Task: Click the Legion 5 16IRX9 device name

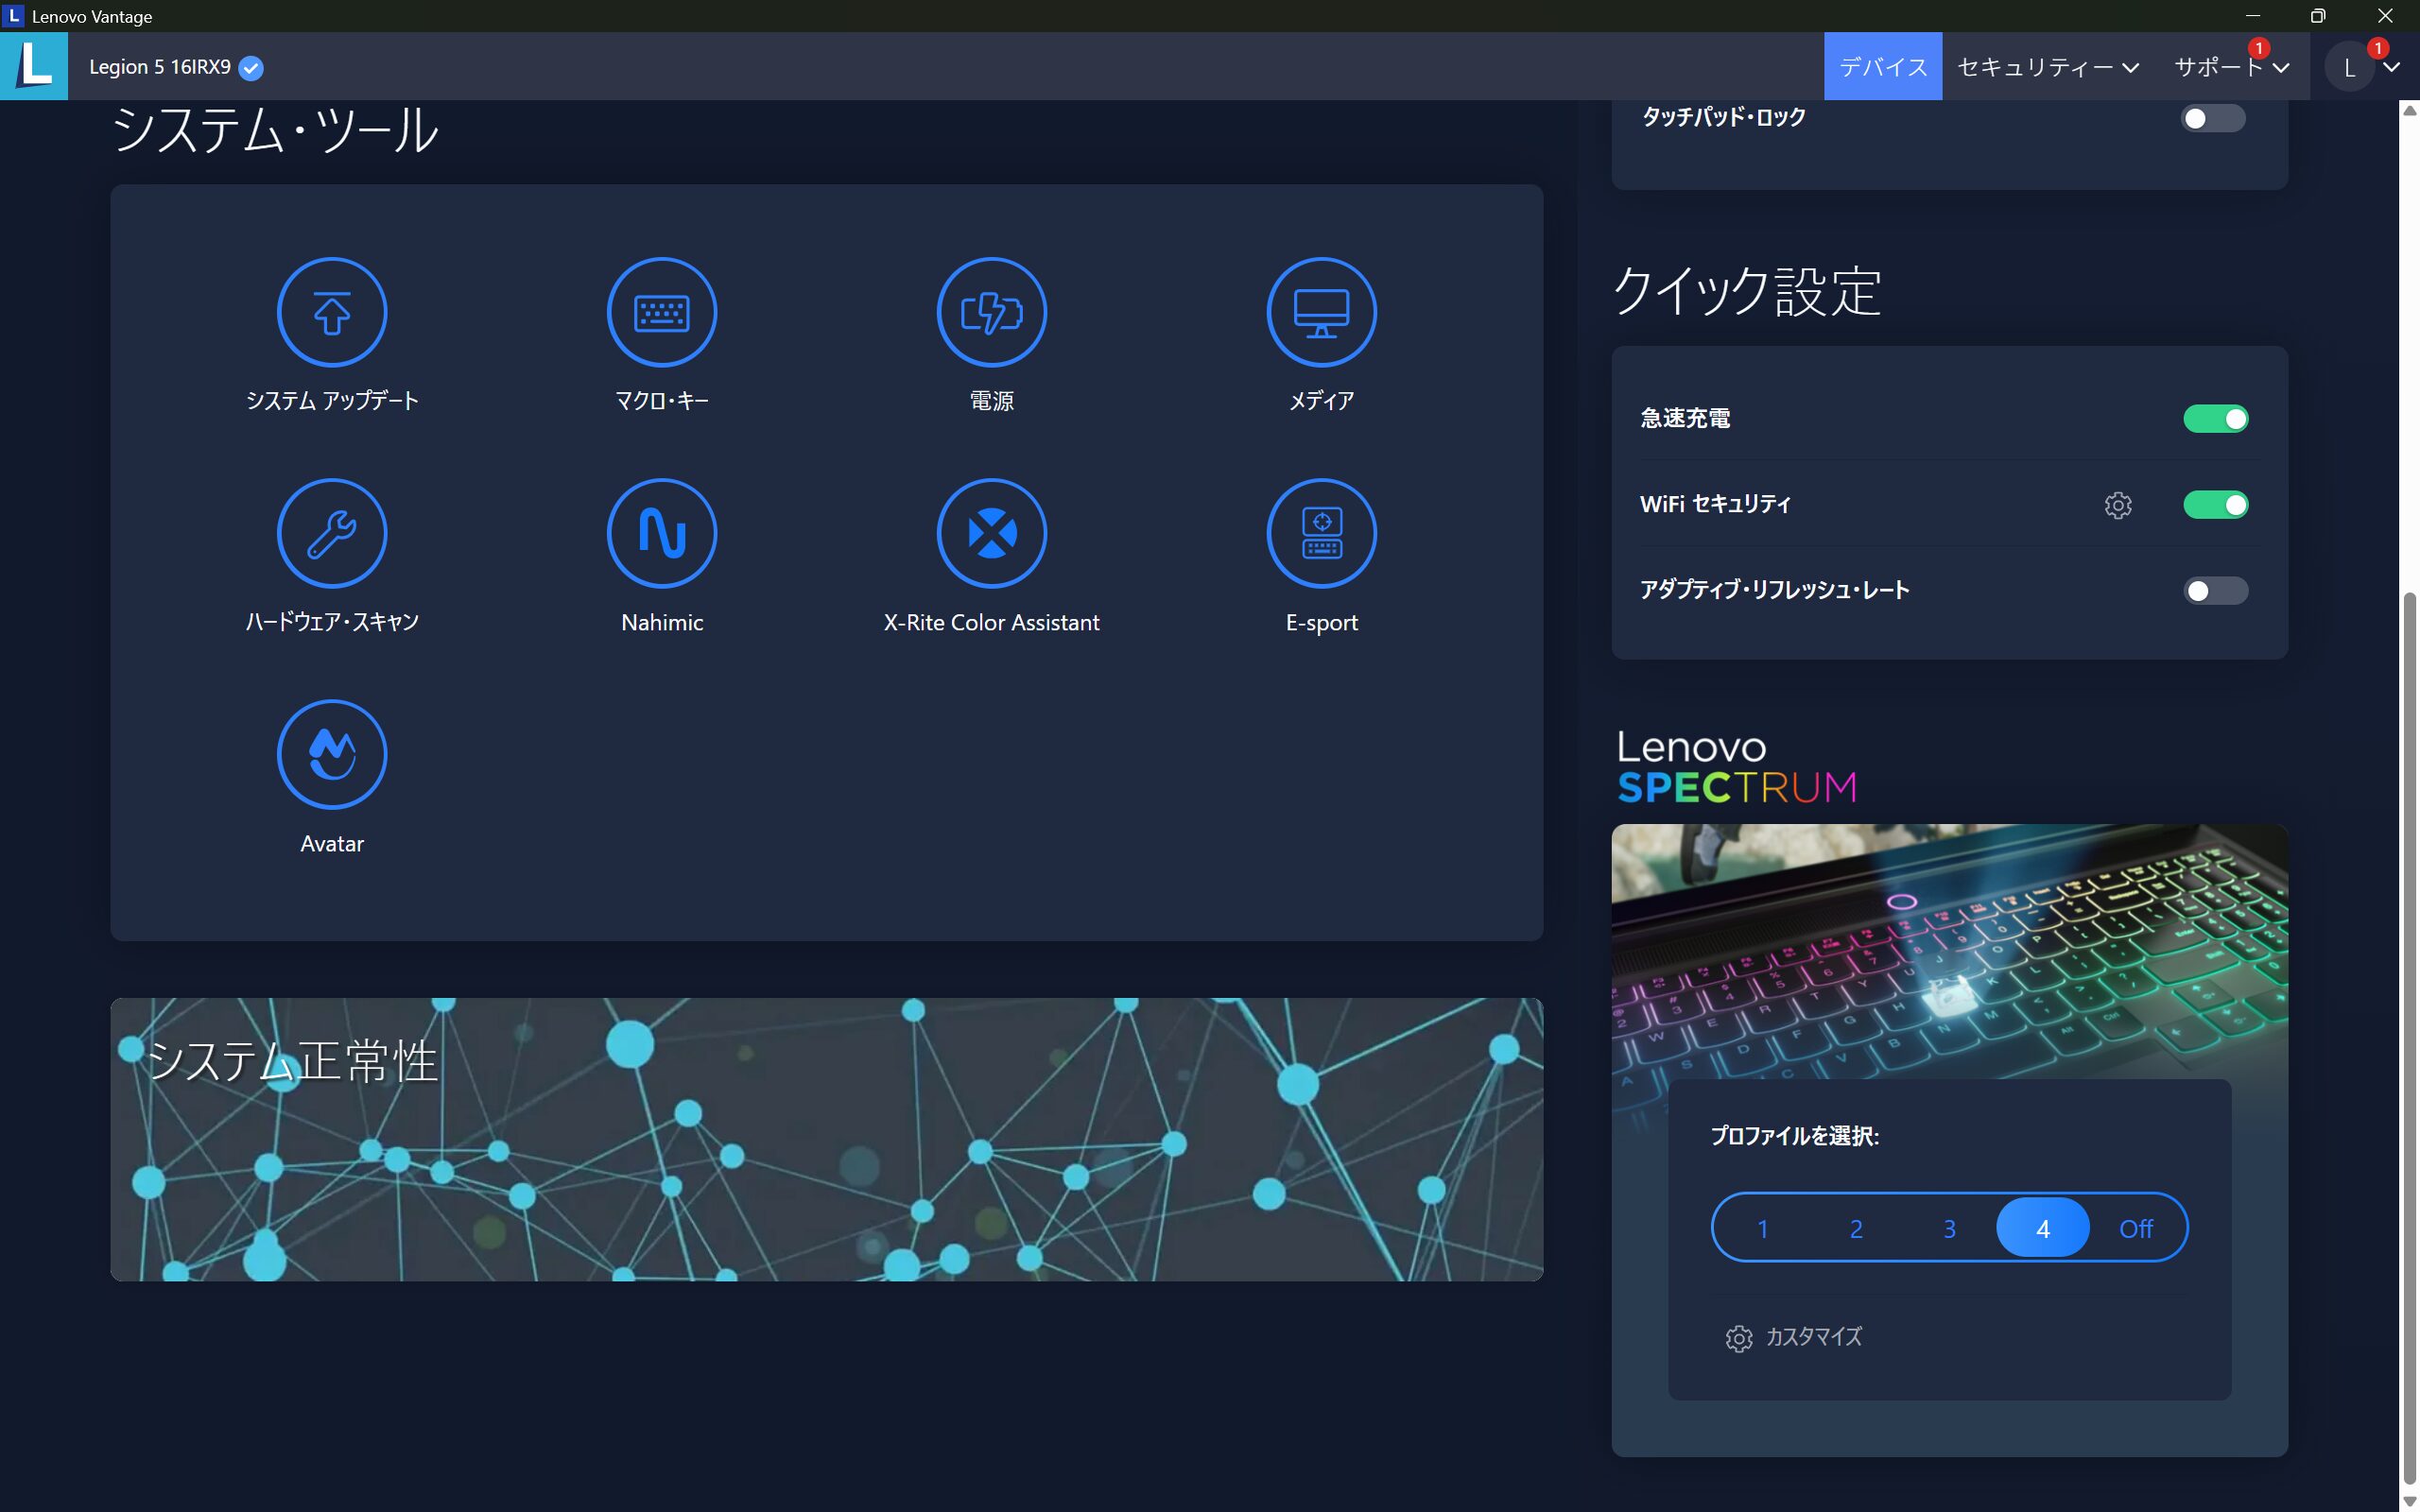Action: (x=160, y=67)
